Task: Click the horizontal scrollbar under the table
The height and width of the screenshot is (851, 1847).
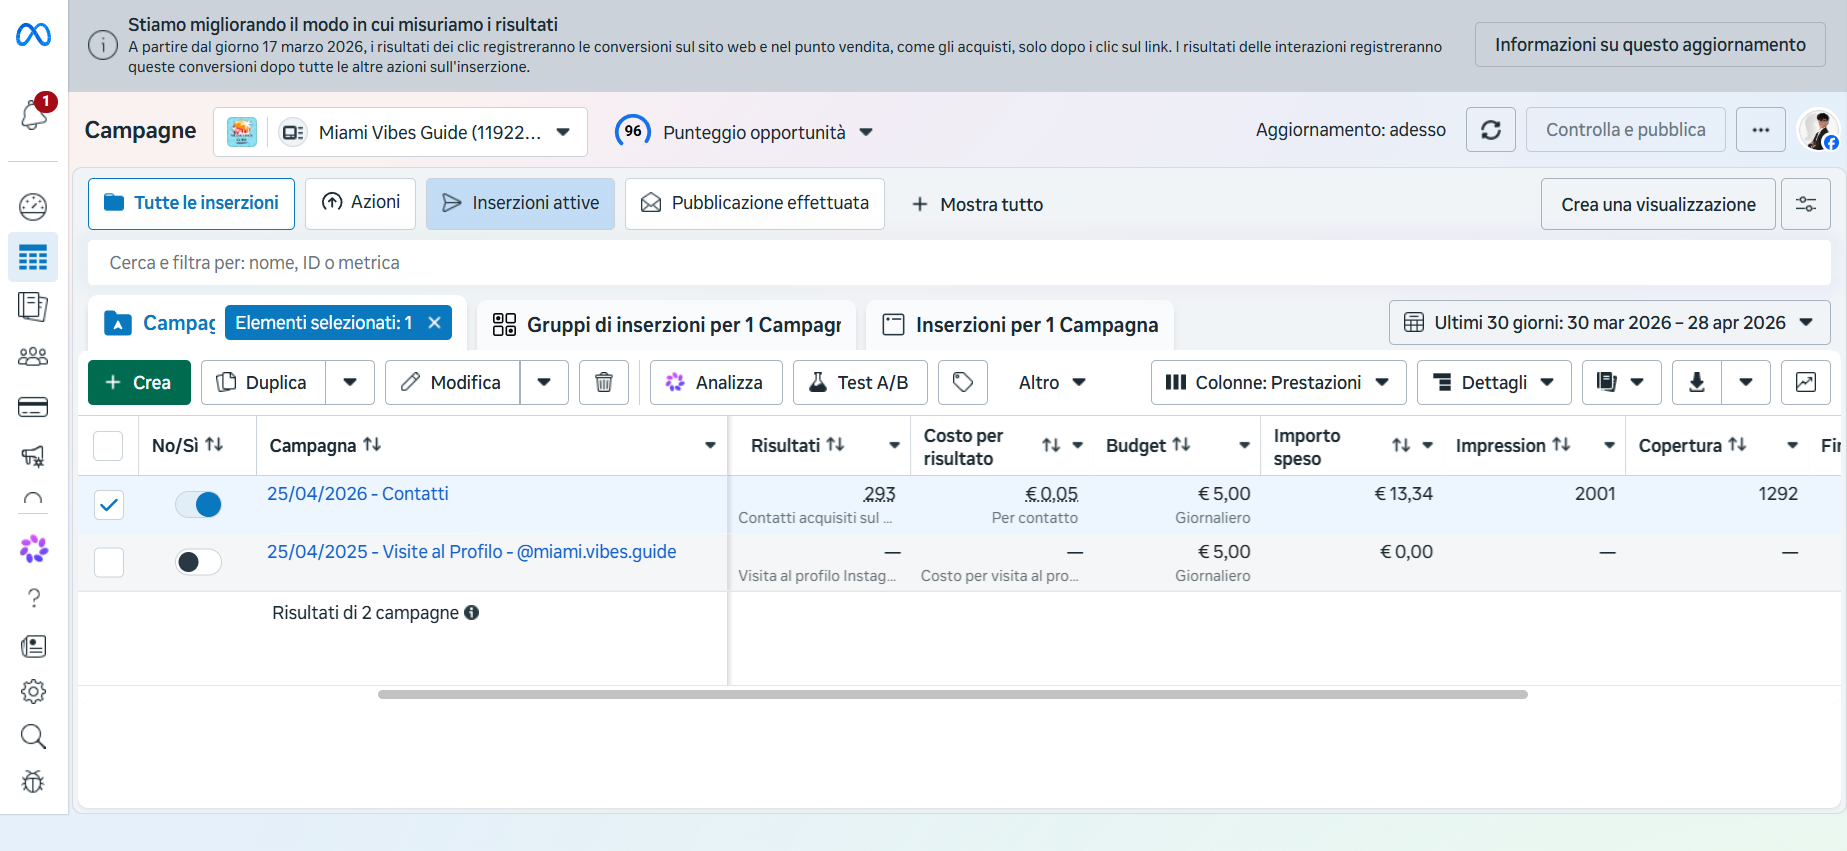Action: [952, 694]
